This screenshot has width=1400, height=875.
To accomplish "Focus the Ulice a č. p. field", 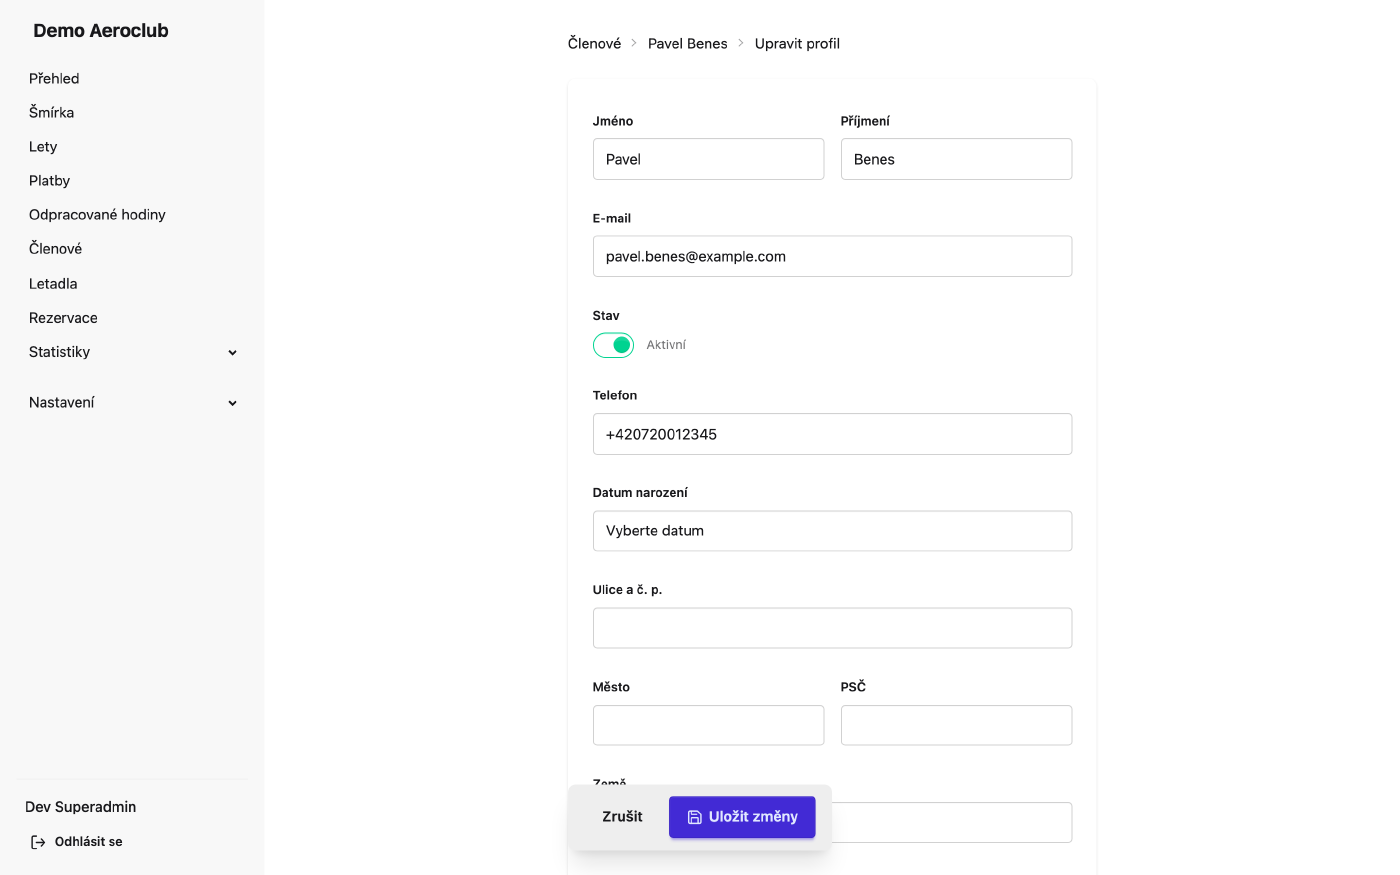I will coord(832,628).
